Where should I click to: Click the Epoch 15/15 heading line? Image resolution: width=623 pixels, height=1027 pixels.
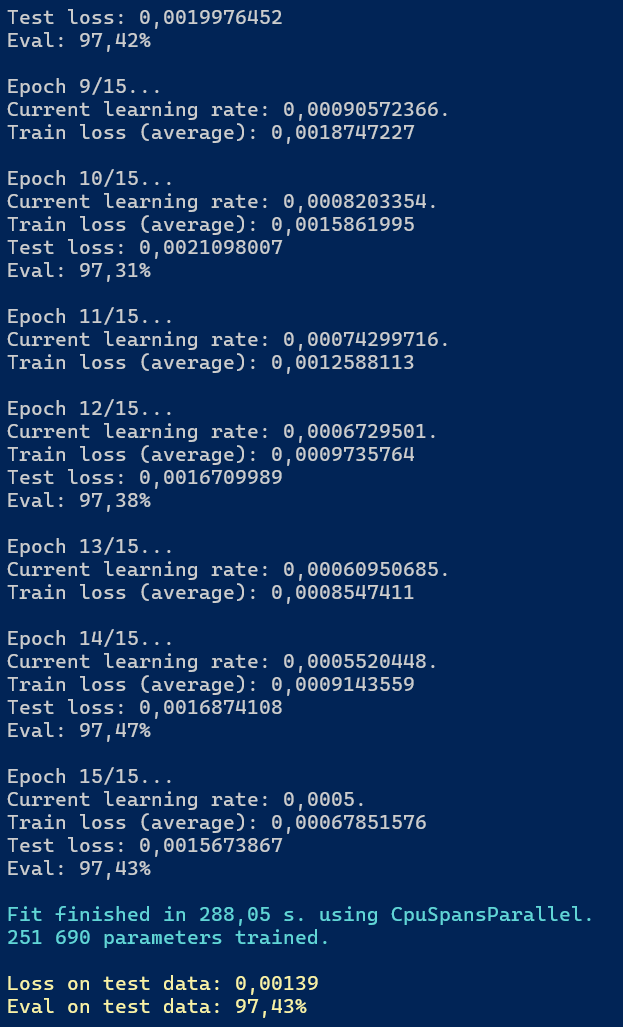click(x=90, y=777)
